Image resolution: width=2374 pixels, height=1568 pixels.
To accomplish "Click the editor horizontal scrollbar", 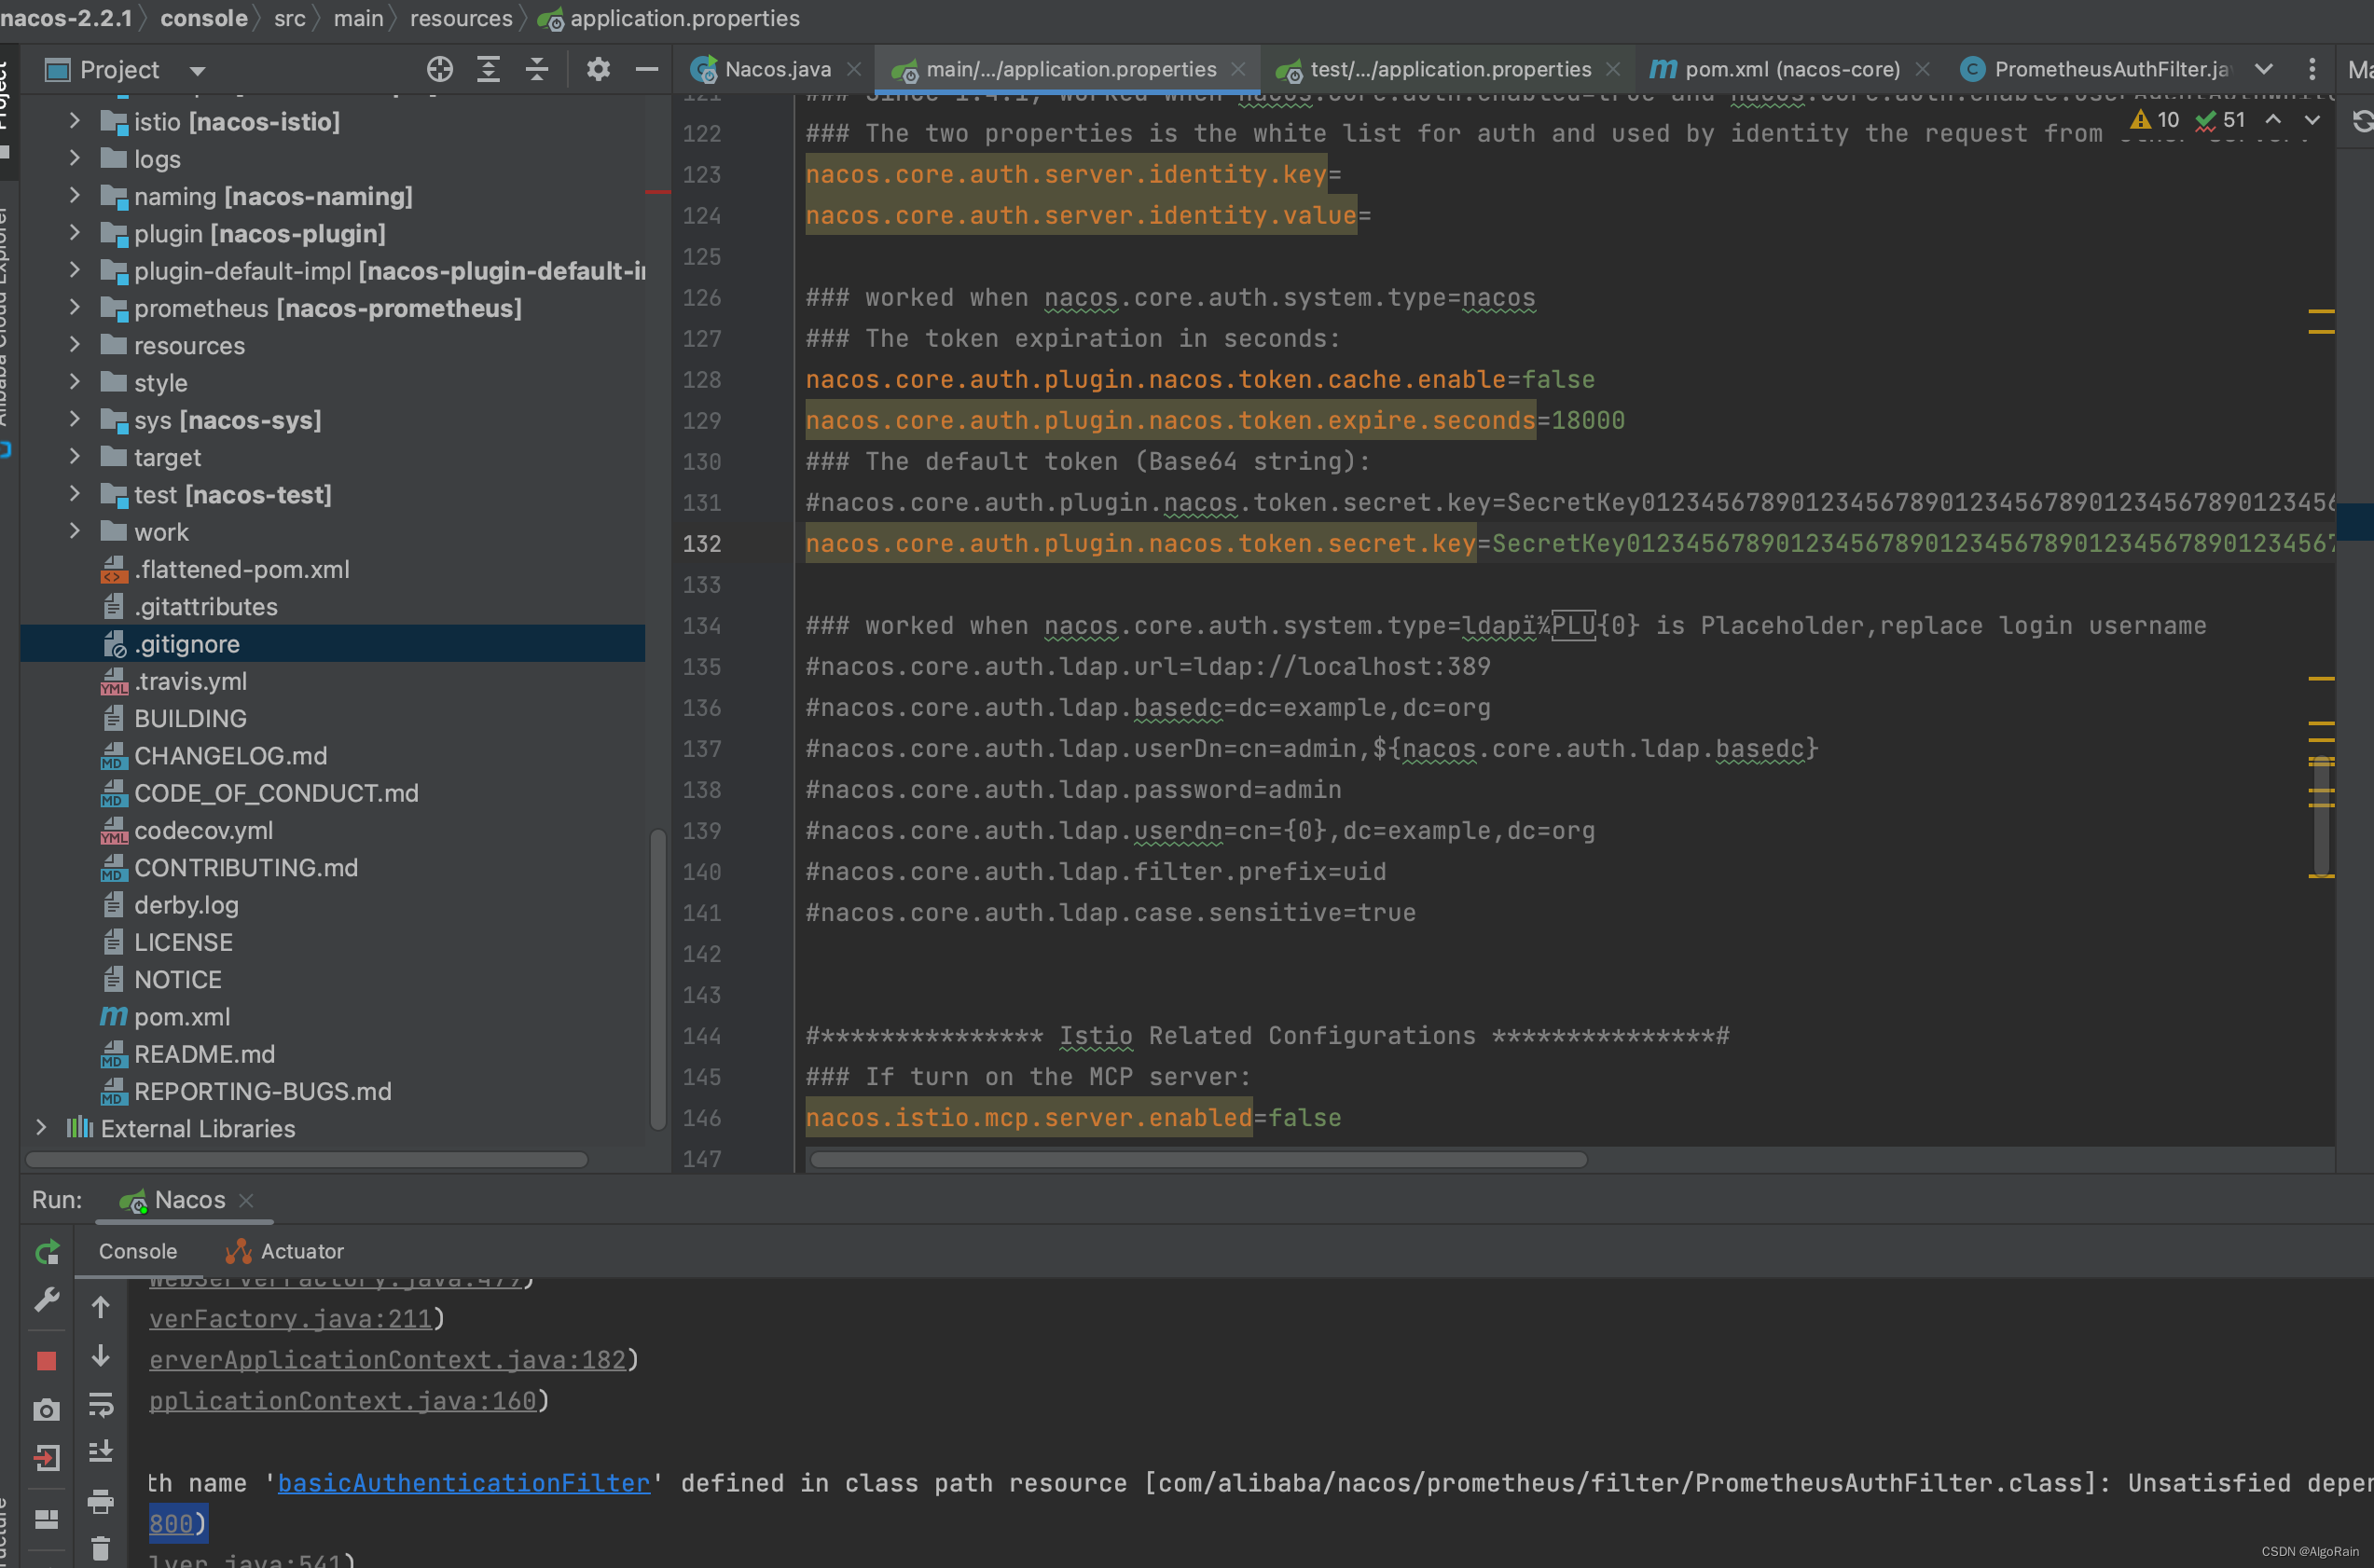I will tap(1198, 1159).
